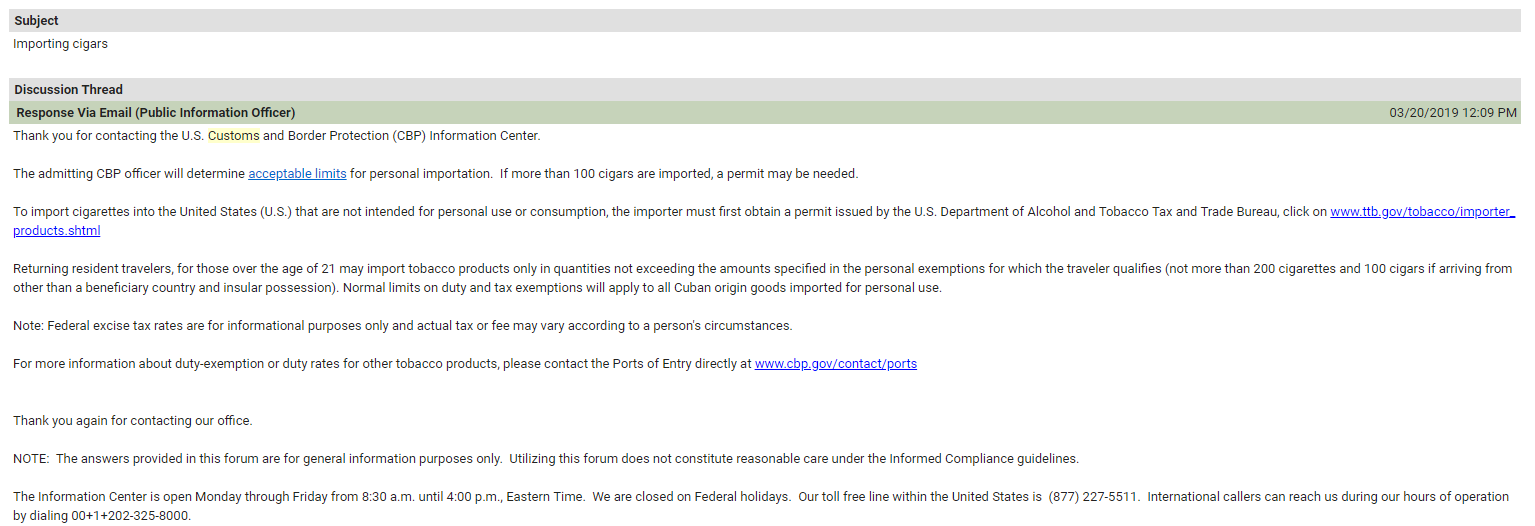Viewport: 1535px width, 526px height.
Task: Click the toll free number (877) 227-5511
Action: tap(1093, 497)
